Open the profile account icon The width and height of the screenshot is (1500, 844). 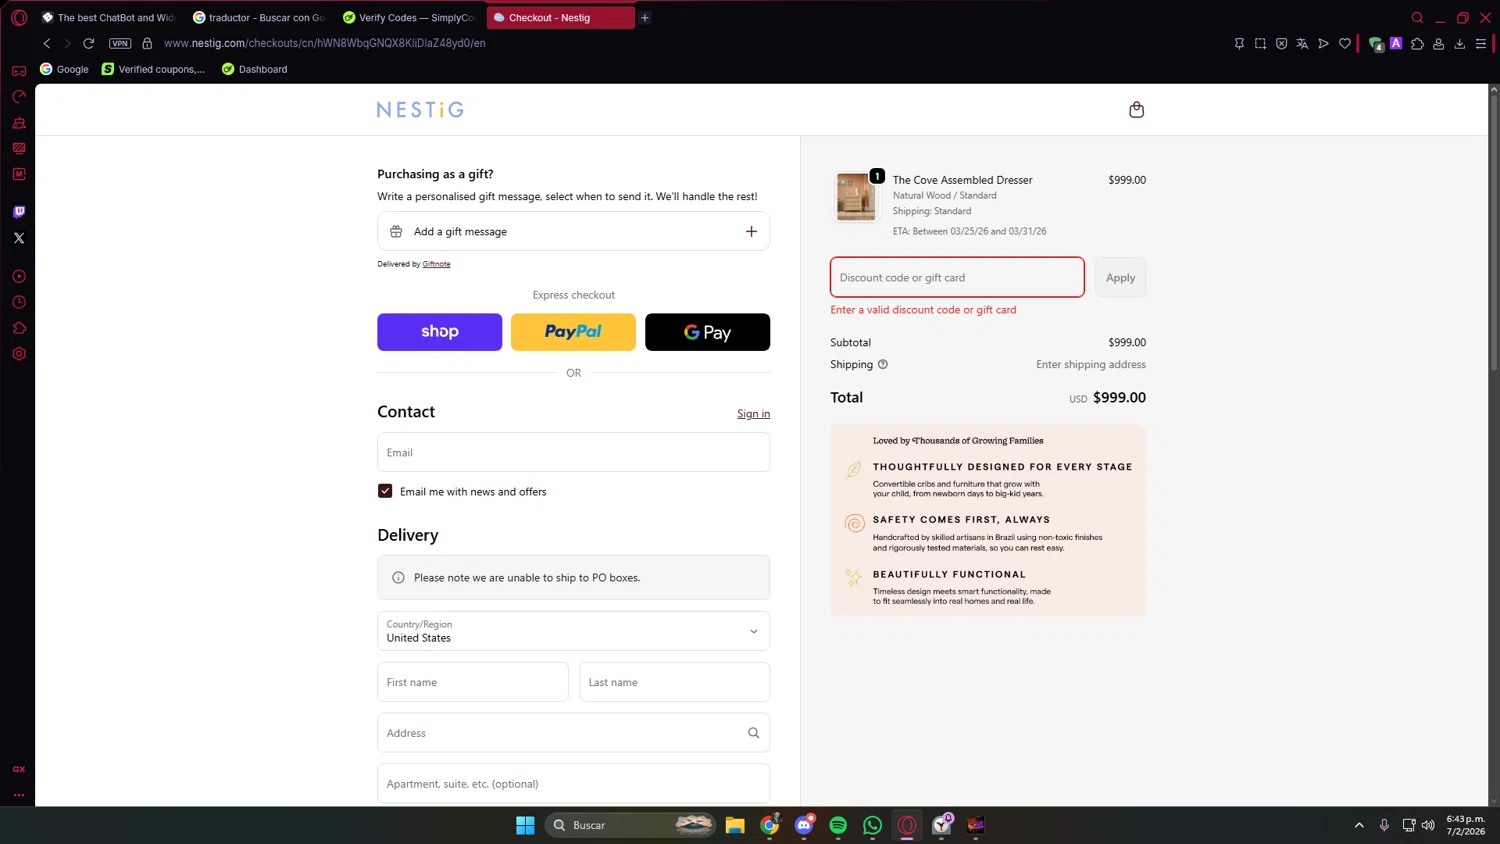coord(1438,44)
